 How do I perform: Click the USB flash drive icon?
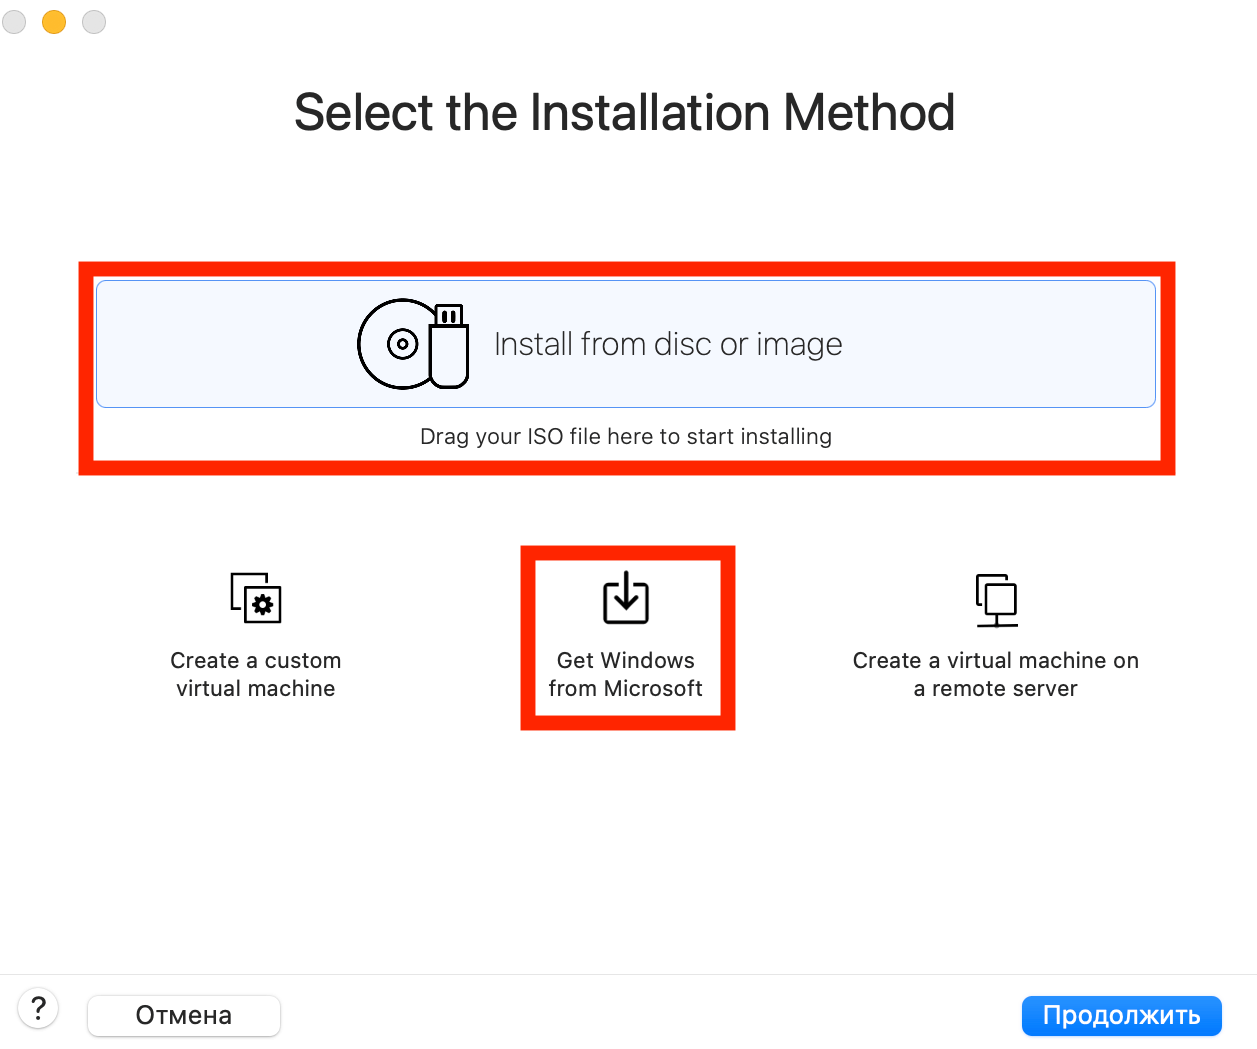click(x=449, y=346)
